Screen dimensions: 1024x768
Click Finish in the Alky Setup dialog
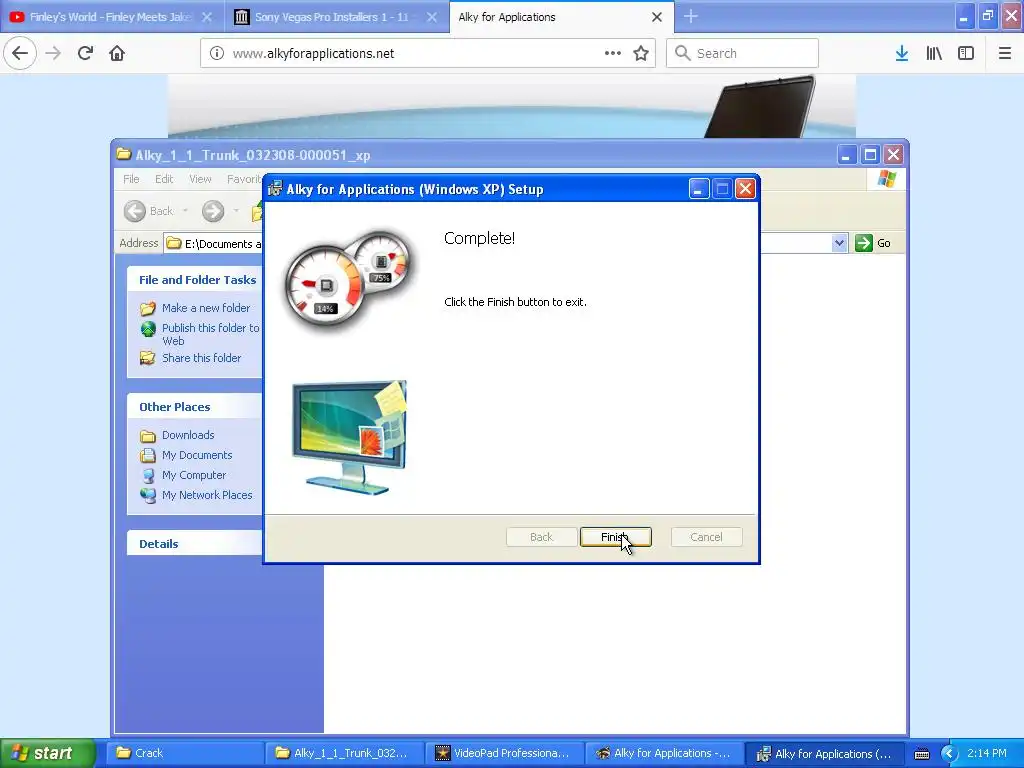click(615, 537)
